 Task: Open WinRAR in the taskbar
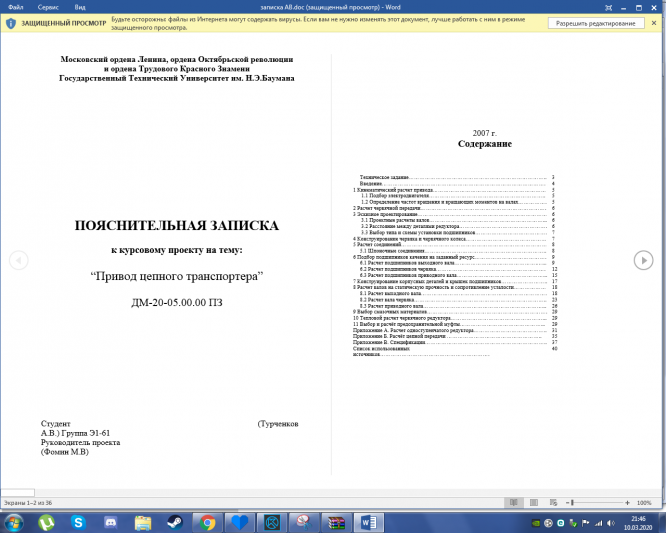336,522
